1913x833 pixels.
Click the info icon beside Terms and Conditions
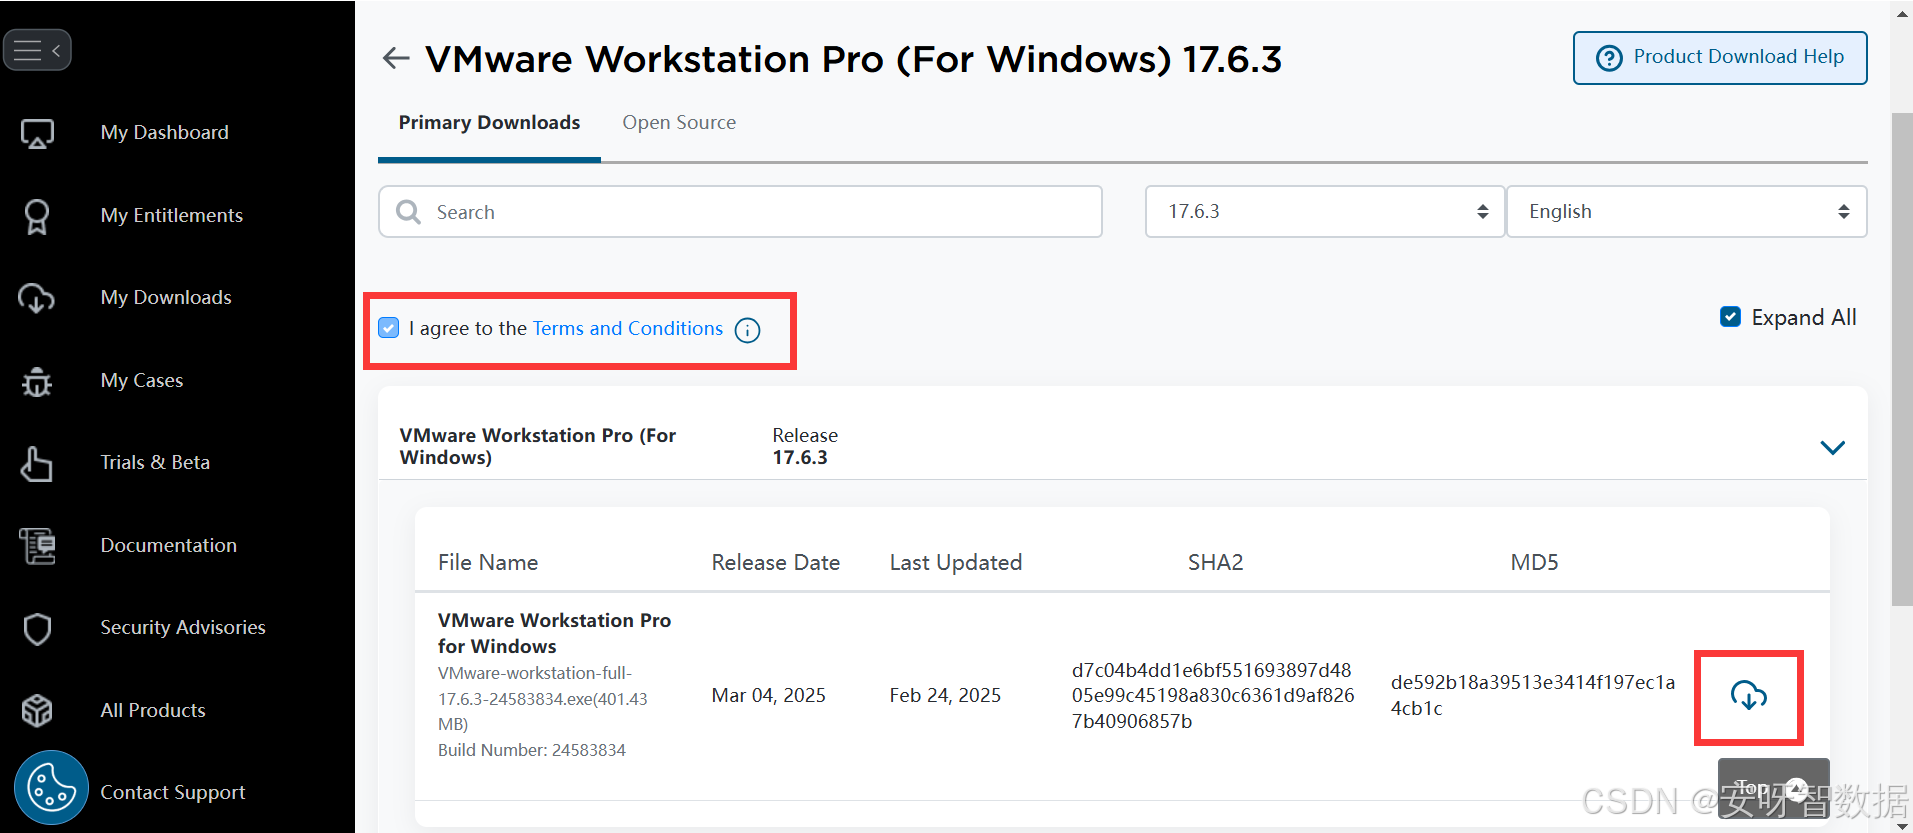pos(747,330)
